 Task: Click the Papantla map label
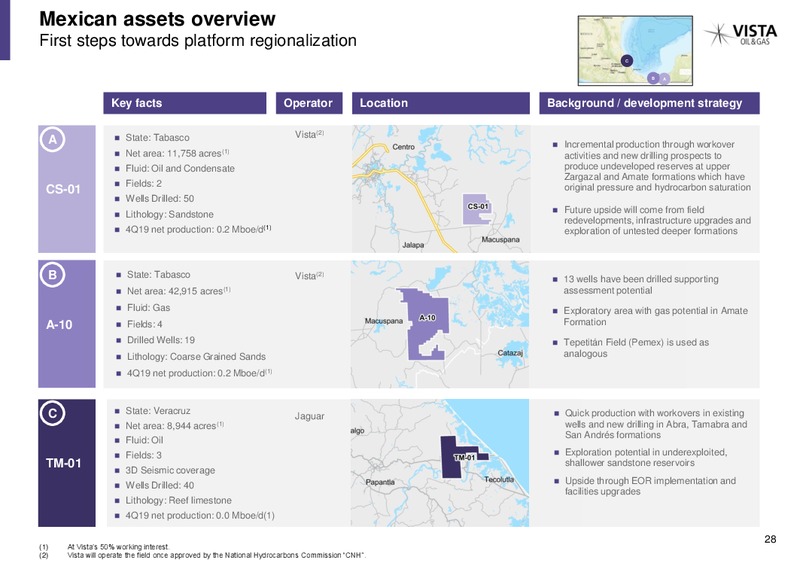point(380,482)
